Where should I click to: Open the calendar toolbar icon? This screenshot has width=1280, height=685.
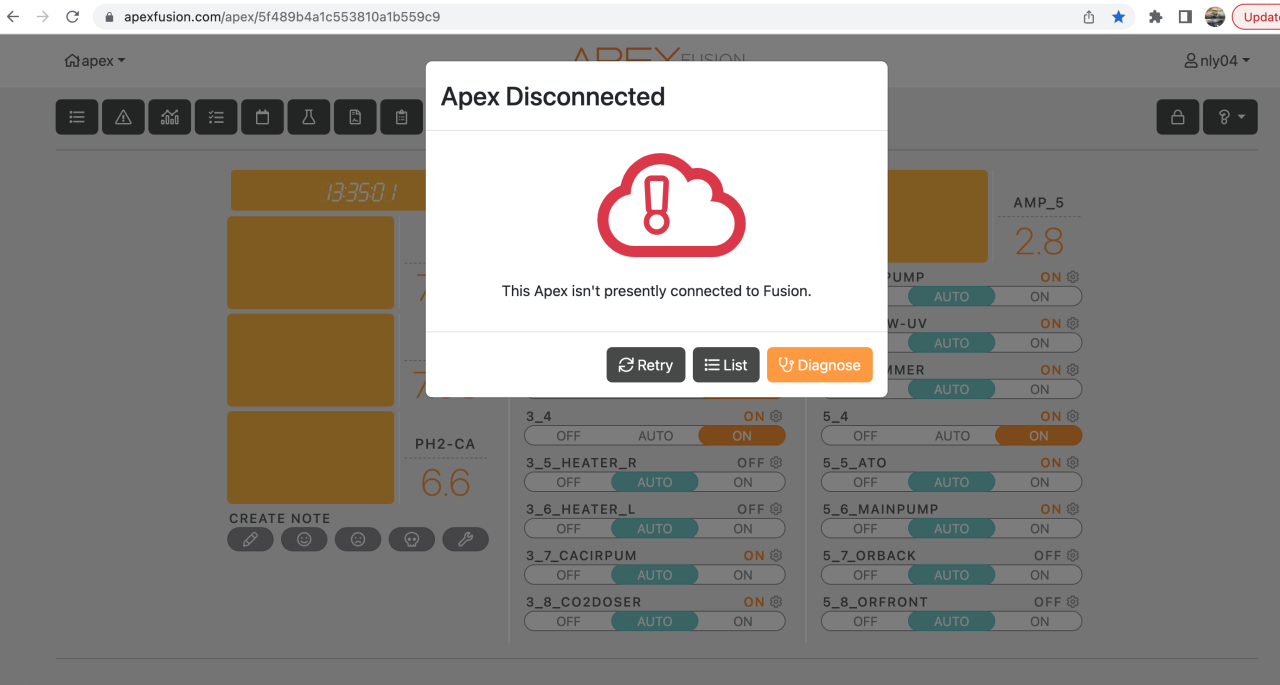pyautogui.click(x=262, y=117)
